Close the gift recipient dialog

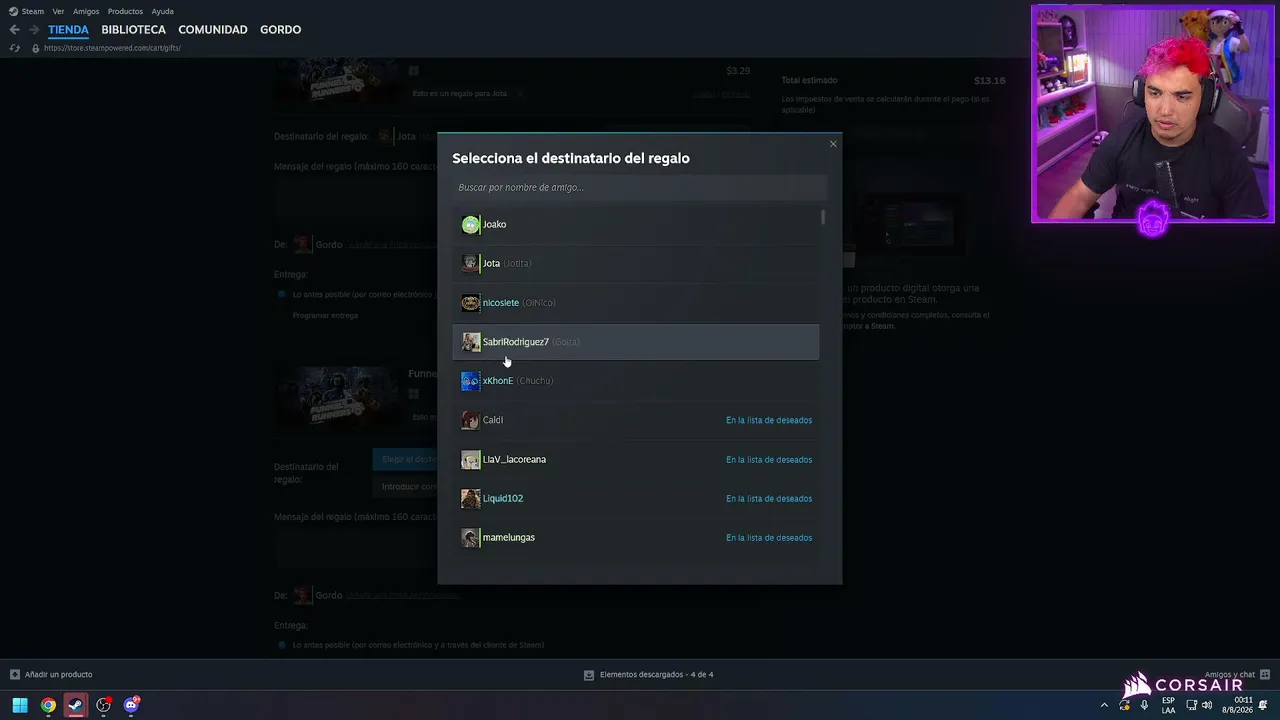coord(833,144)
